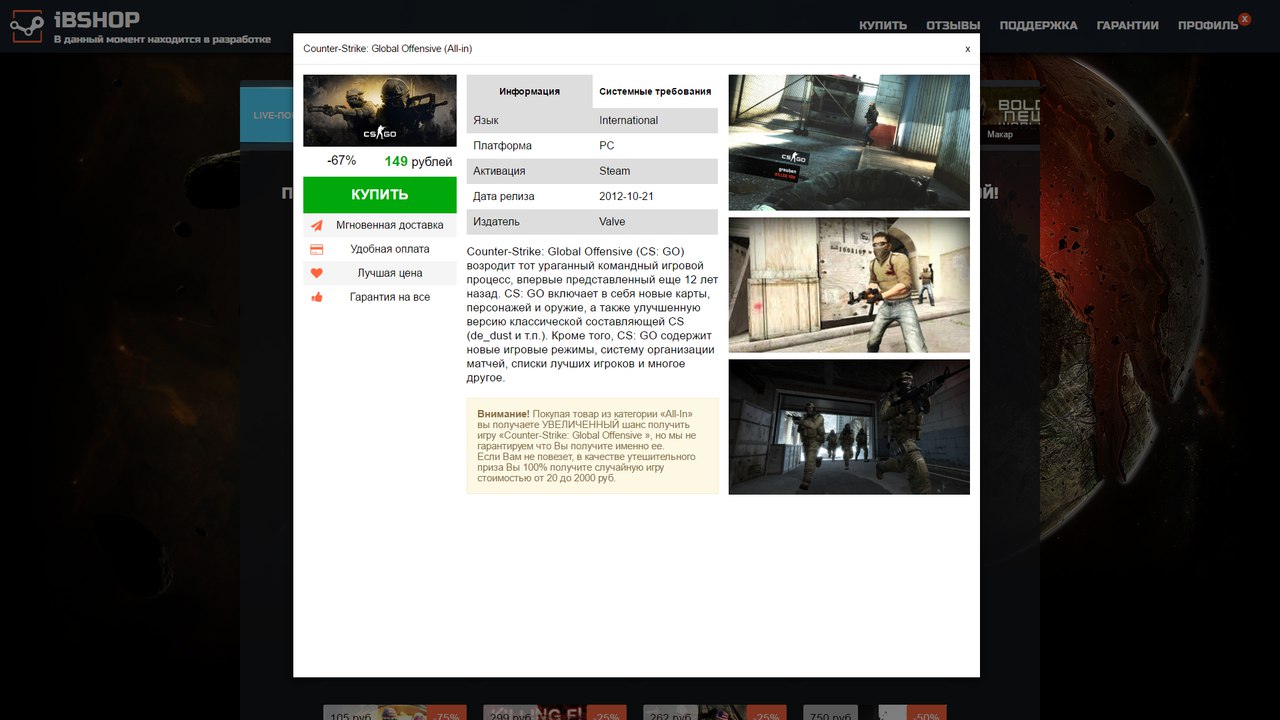Click the credit card payment icon
Screen dimensions: 1280x720
click(x=317, y=249)
